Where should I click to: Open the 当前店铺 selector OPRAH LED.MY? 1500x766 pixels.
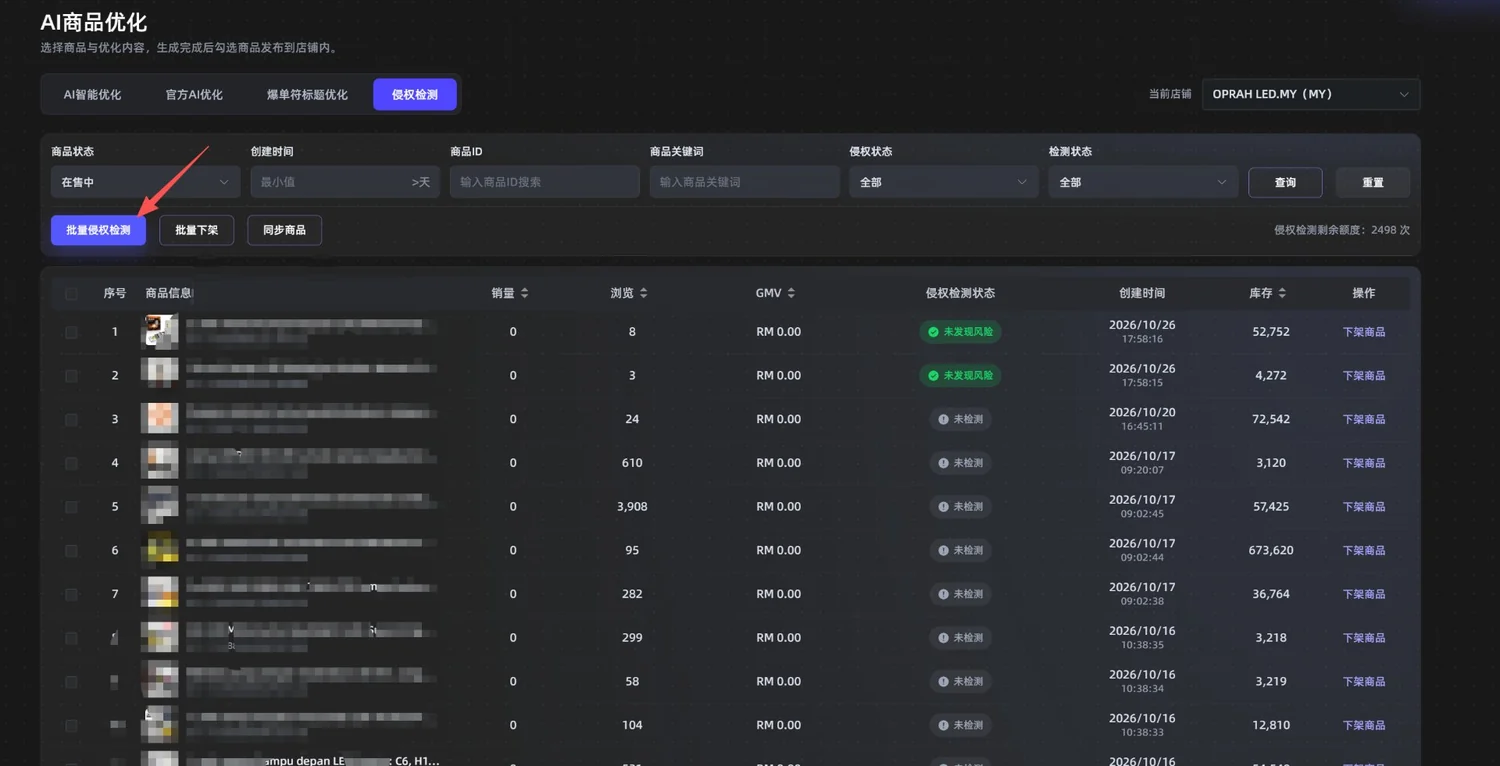point(1311,94)
